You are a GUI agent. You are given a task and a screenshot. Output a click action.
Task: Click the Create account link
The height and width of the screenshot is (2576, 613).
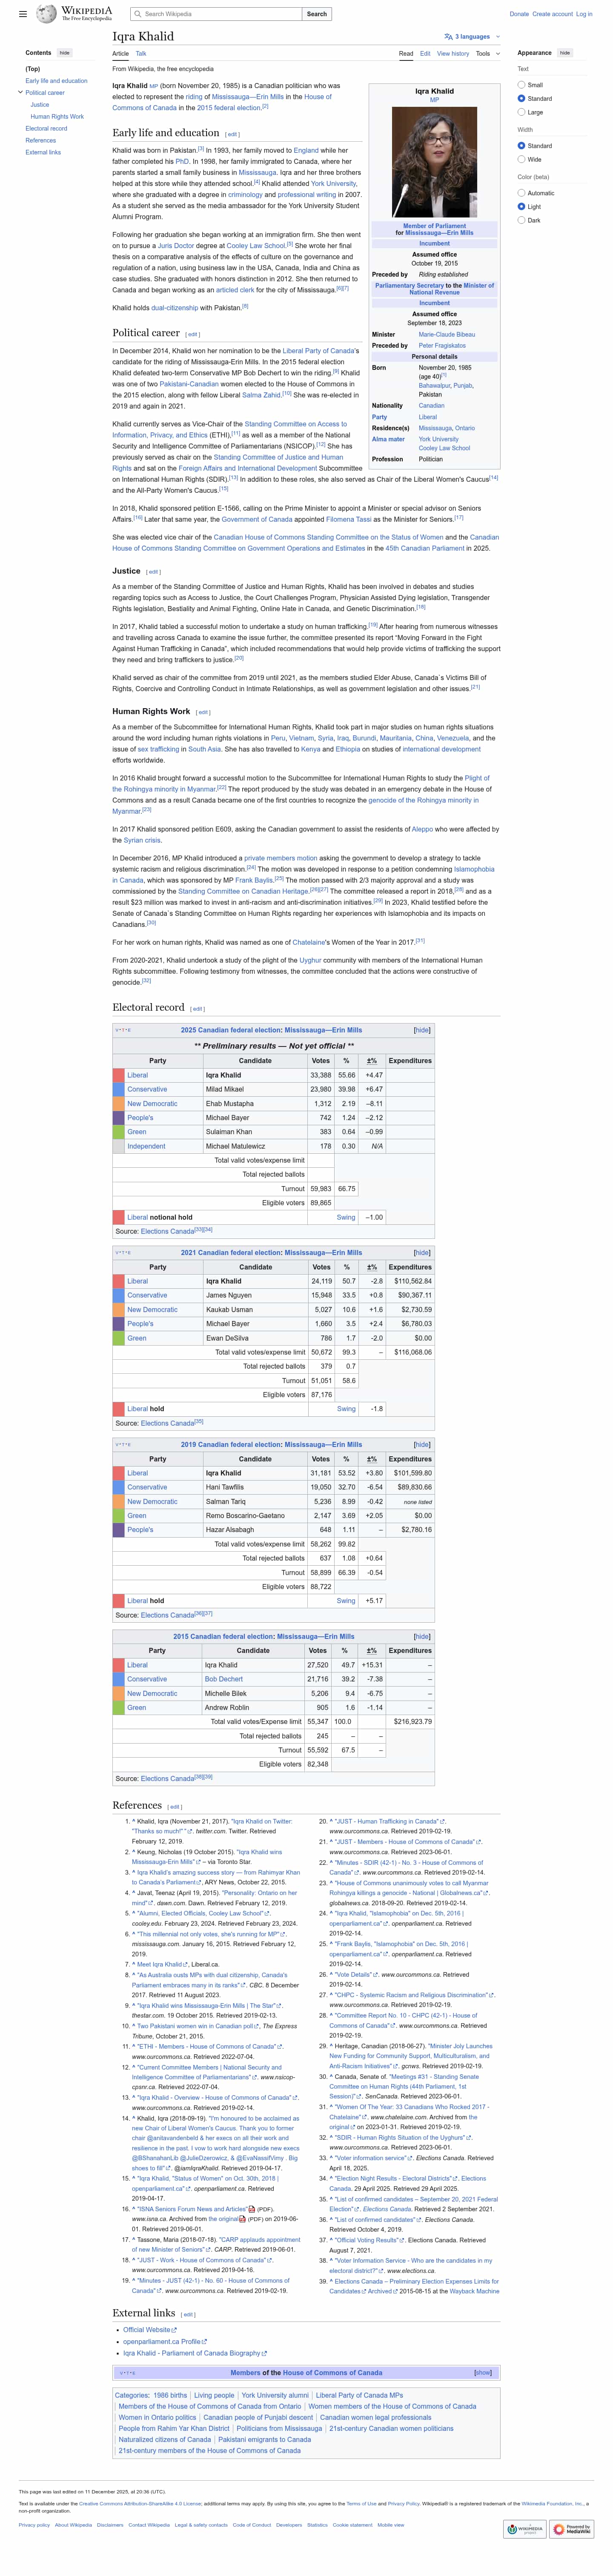[x=553, y=14]
